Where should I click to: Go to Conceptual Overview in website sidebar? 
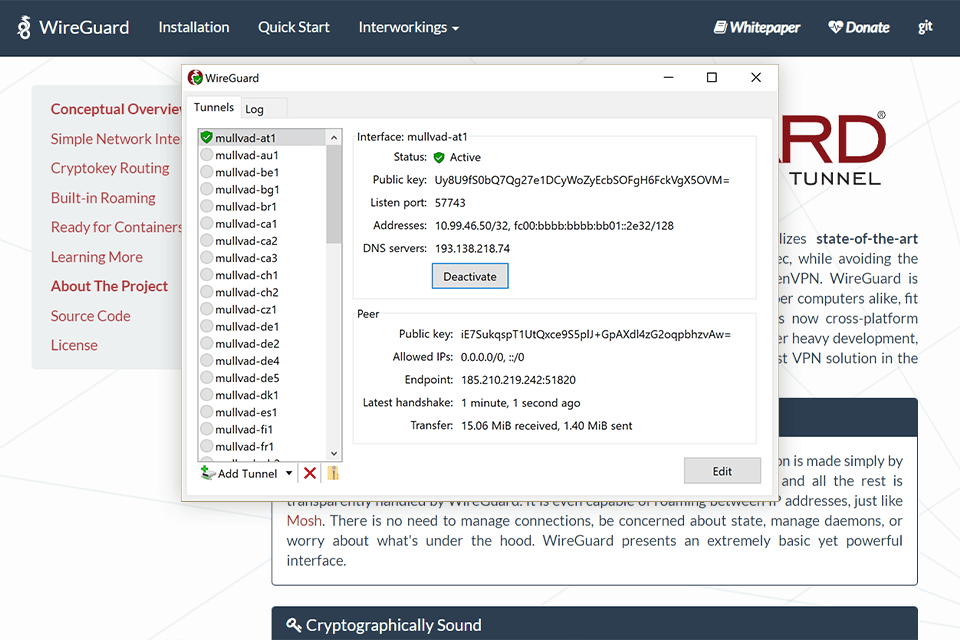(116, 109)
